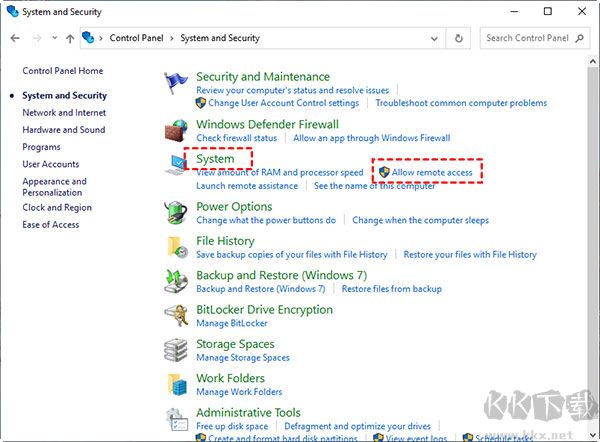Click the BitLocker Drive Encryption icon

tap(177, 316)
